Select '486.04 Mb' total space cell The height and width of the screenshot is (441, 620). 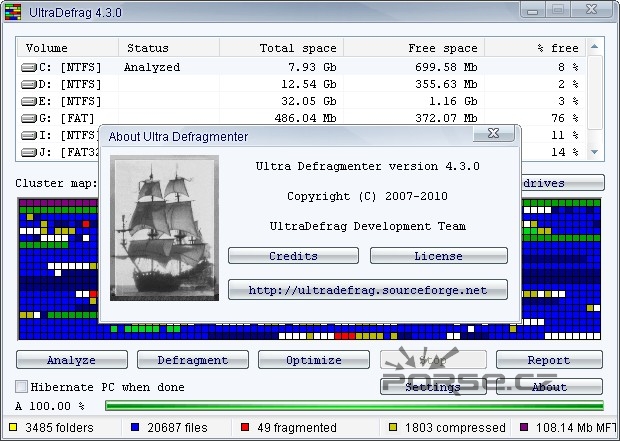(305, 118)
